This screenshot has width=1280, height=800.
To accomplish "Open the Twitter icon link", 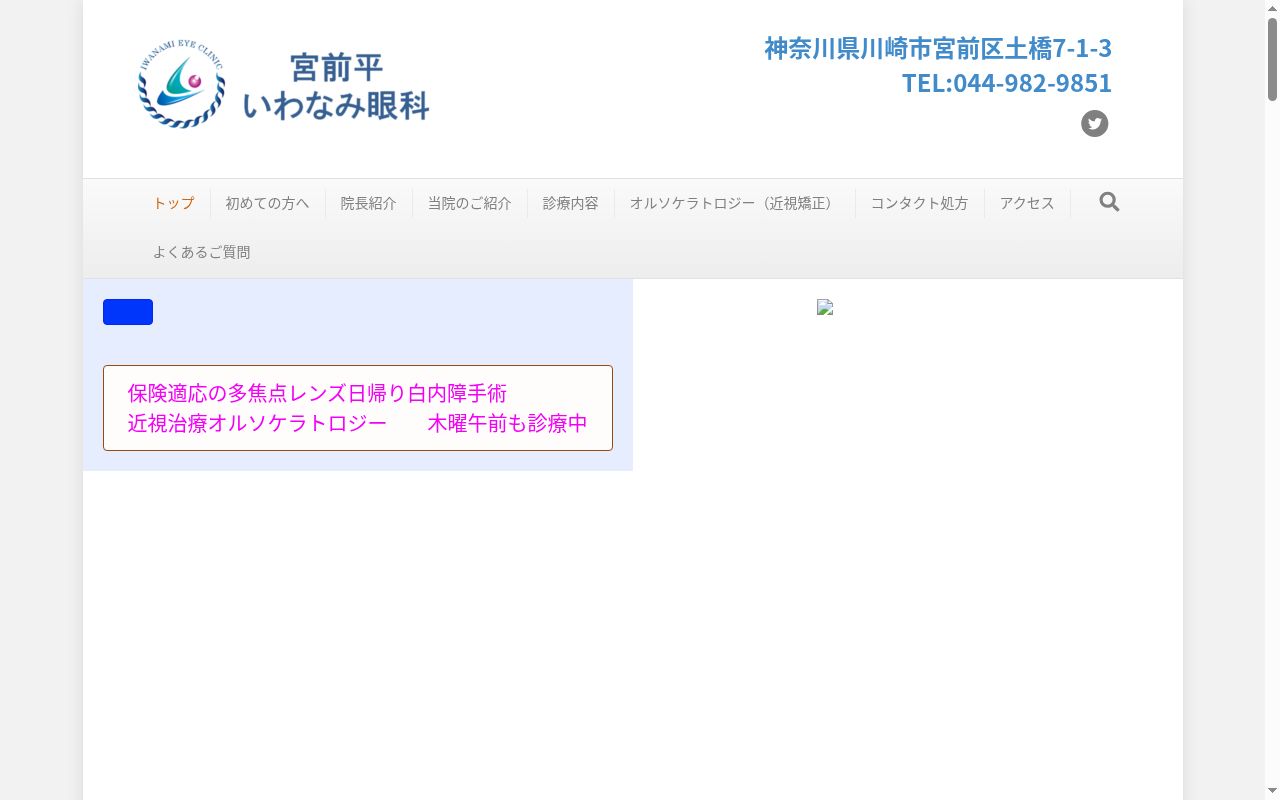I will point(1094,124).
